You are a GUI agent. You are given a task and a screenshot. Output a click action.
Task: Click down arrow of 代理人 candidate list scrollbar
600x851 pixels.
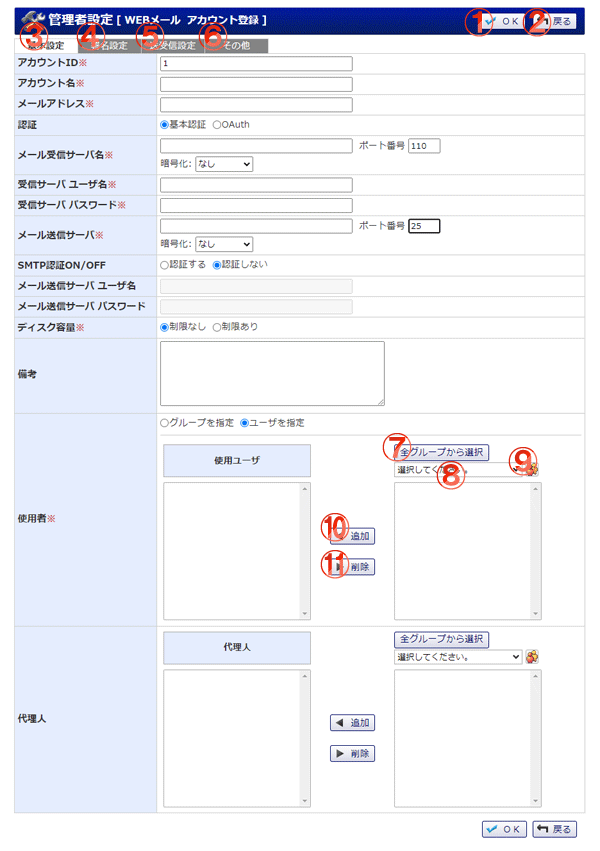pyautogui.click(x=535, y=801)
